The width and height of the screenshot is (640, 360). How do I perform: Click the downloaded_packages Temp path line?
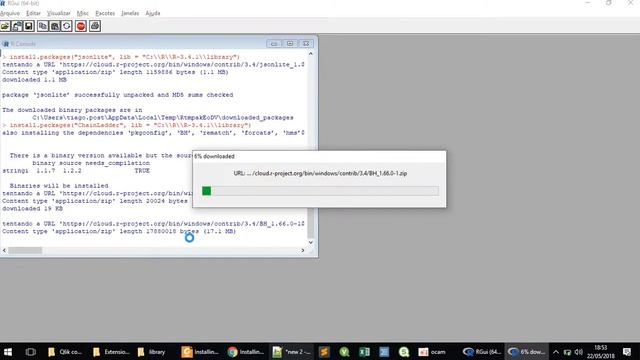pyautogui.click(x=163, y=118)
